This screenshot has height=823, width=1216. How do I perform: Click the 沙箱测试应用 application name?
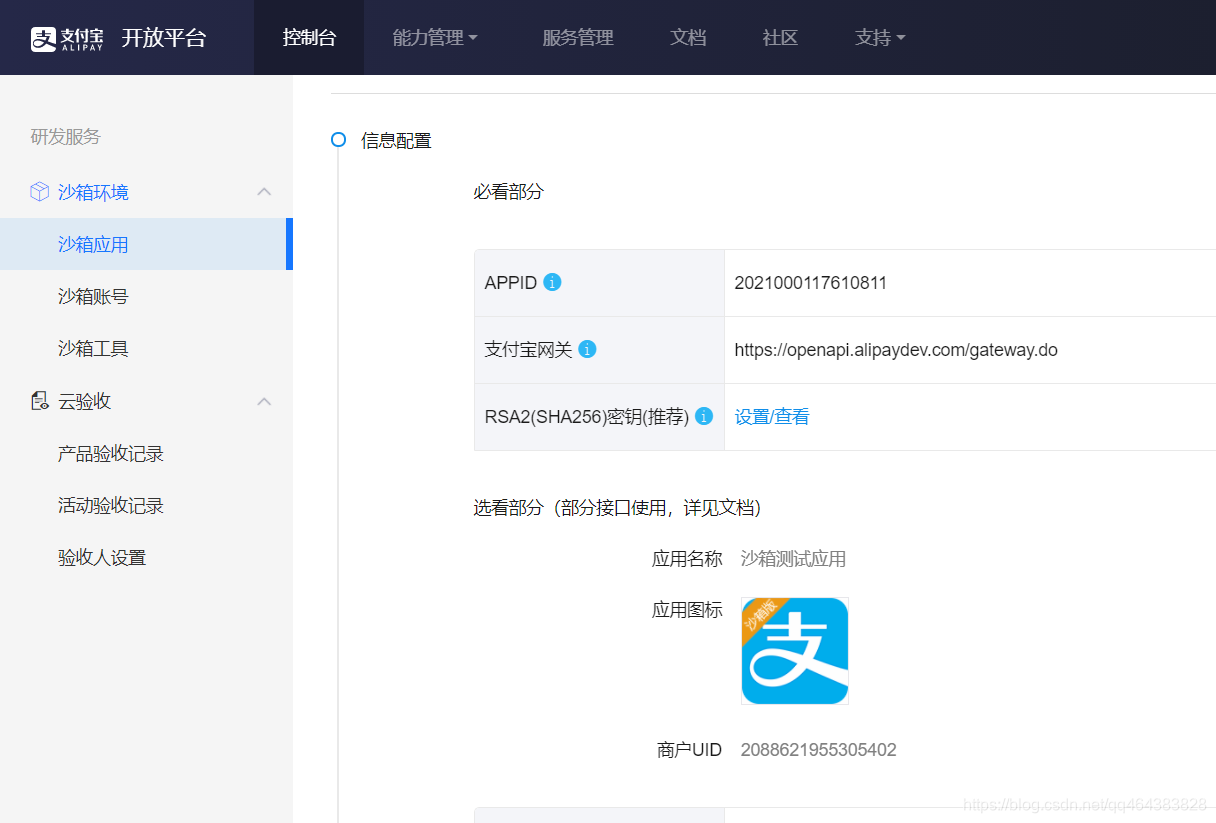point(793,559)
